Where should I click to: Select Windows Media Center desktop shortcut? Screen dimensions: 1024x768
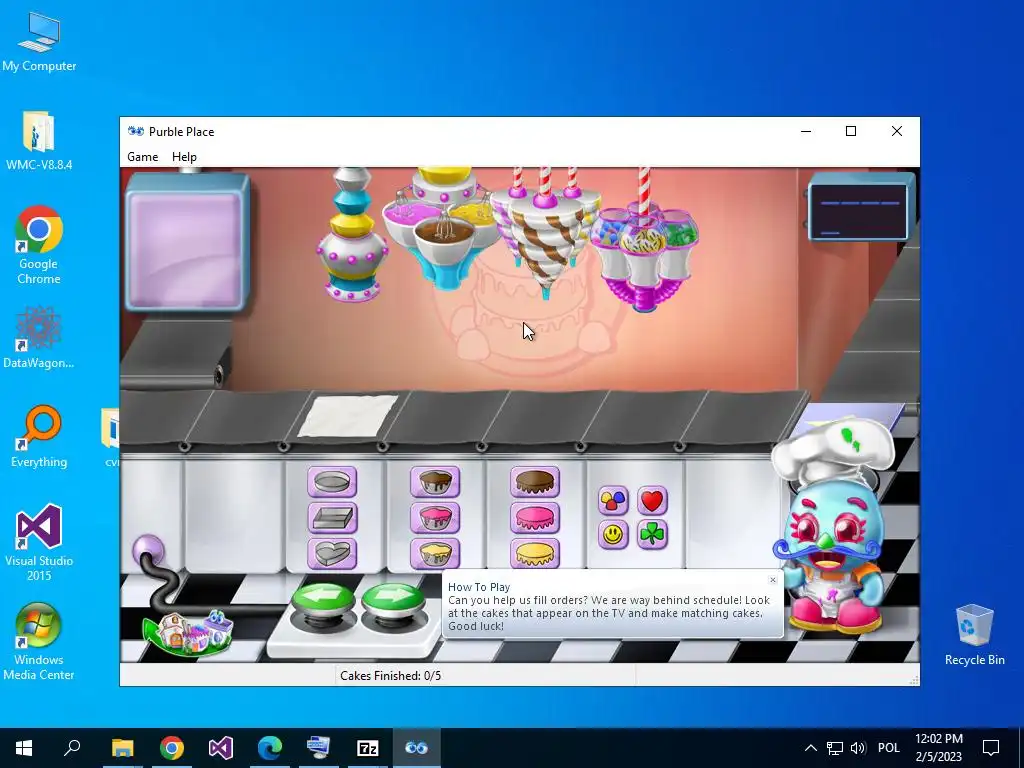tap(39, 642)
